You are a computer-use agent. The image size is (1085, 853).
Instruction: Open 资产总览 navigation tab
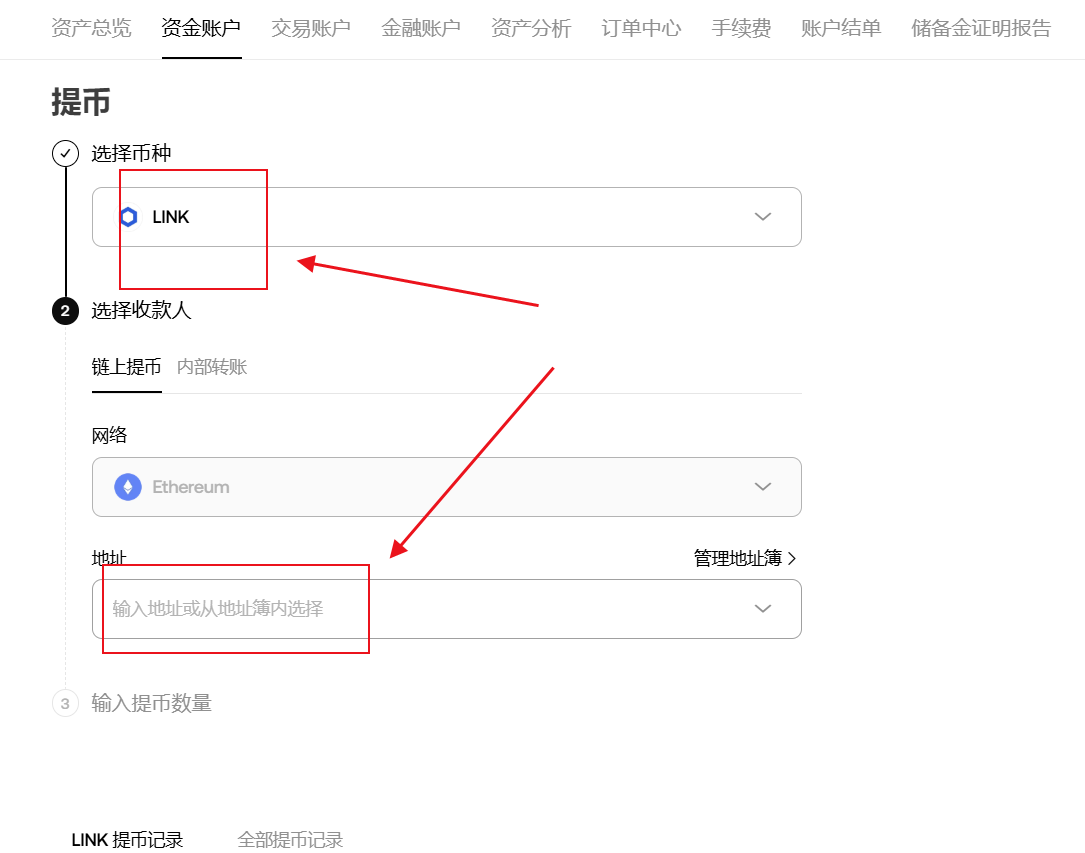91,28
